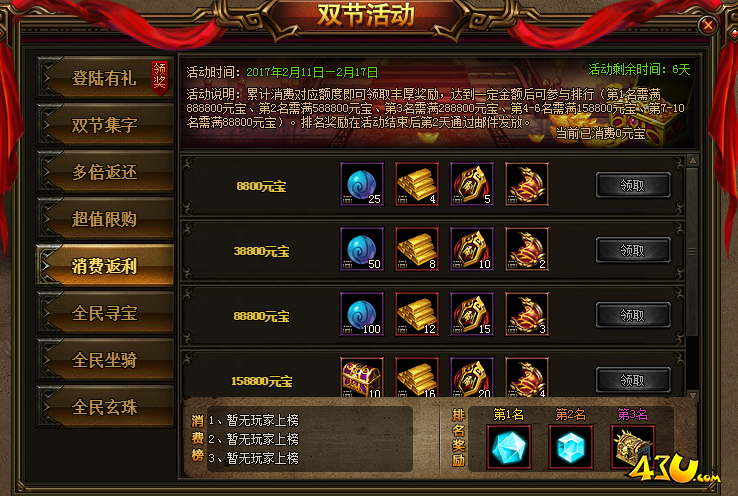The image size is (738, 496).
Task: Click 领取 for the 158800元宝 tier
Action: pos(633,380)
